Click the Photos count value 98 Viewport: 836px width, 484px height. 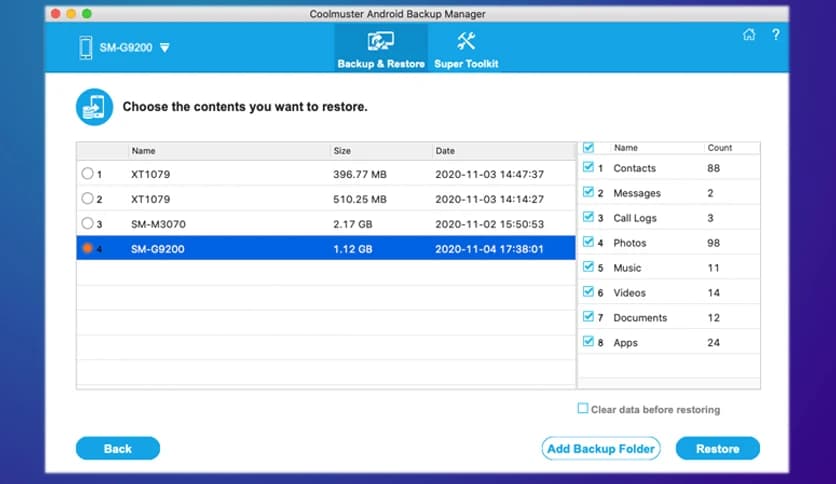713,243
